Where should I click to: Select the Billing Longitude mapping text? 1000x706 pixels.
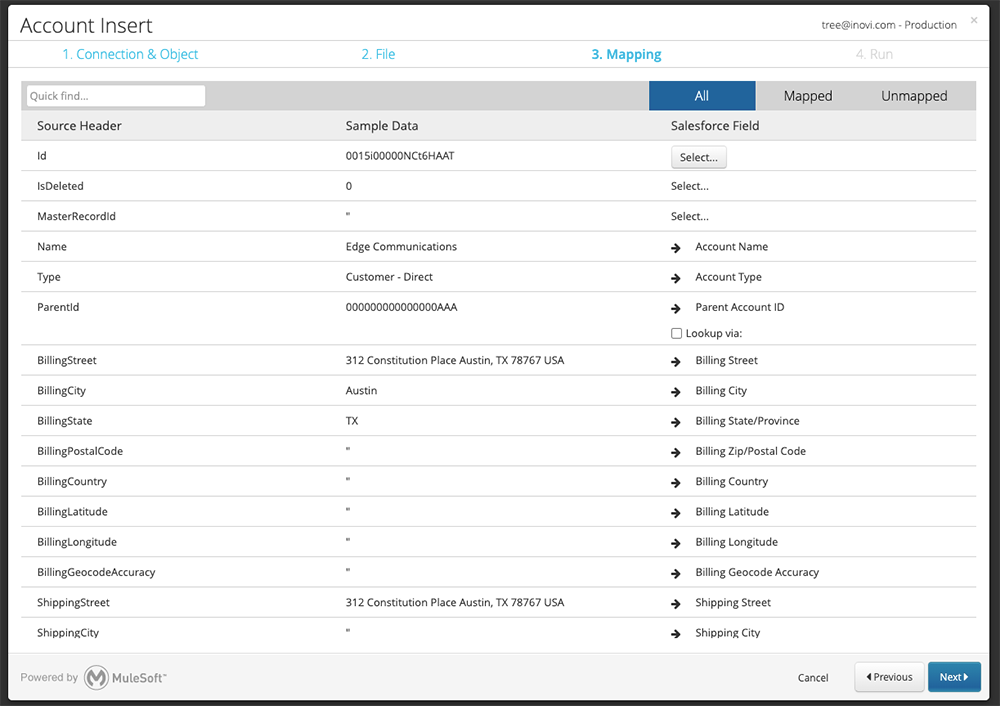[737, 542]
